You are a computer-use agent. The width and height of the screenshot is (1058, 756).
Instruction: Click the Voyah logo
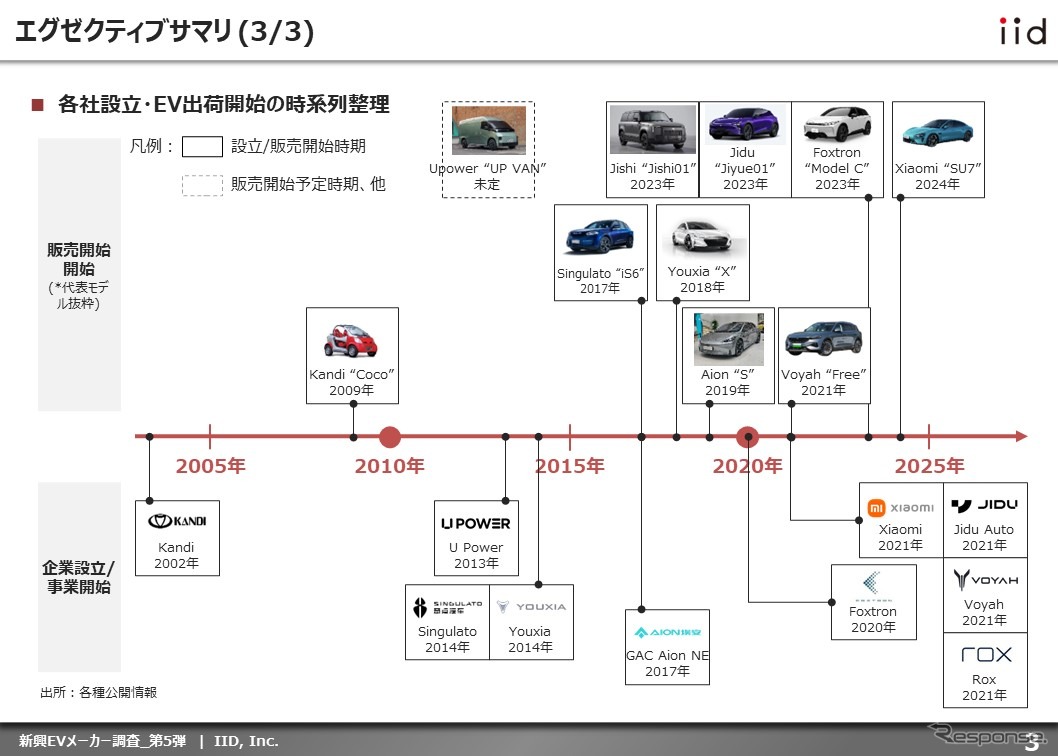pyautogui.click(x=985, y=580)
